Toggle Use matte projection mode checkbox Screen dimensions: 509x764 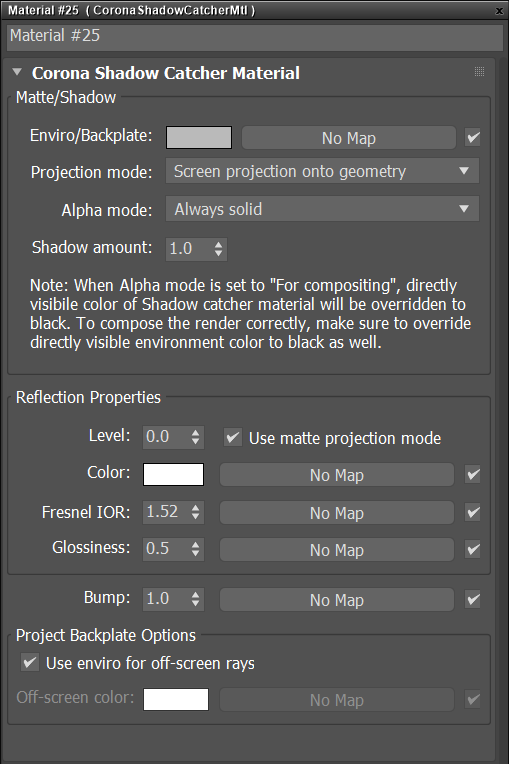tap(233, 438)
